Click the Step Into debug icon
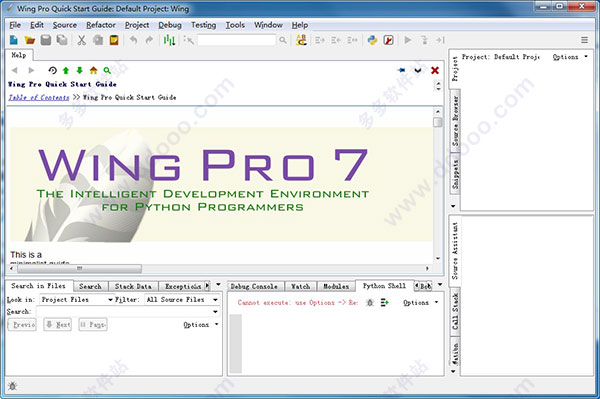The height and width of the screenshot is (399, 600). 424,40
